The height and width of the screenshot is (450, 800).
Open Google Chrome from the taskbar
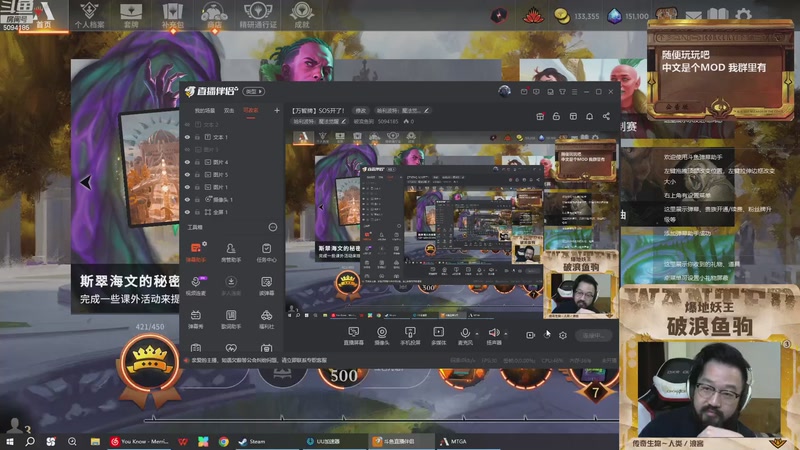[223, 441]
